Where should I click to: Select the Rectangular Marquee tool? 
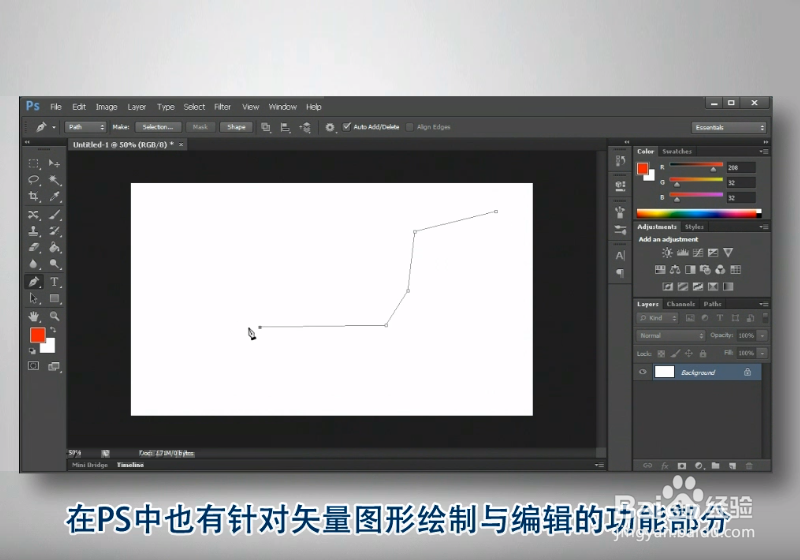pyautogui.click(x=34, y=163)
